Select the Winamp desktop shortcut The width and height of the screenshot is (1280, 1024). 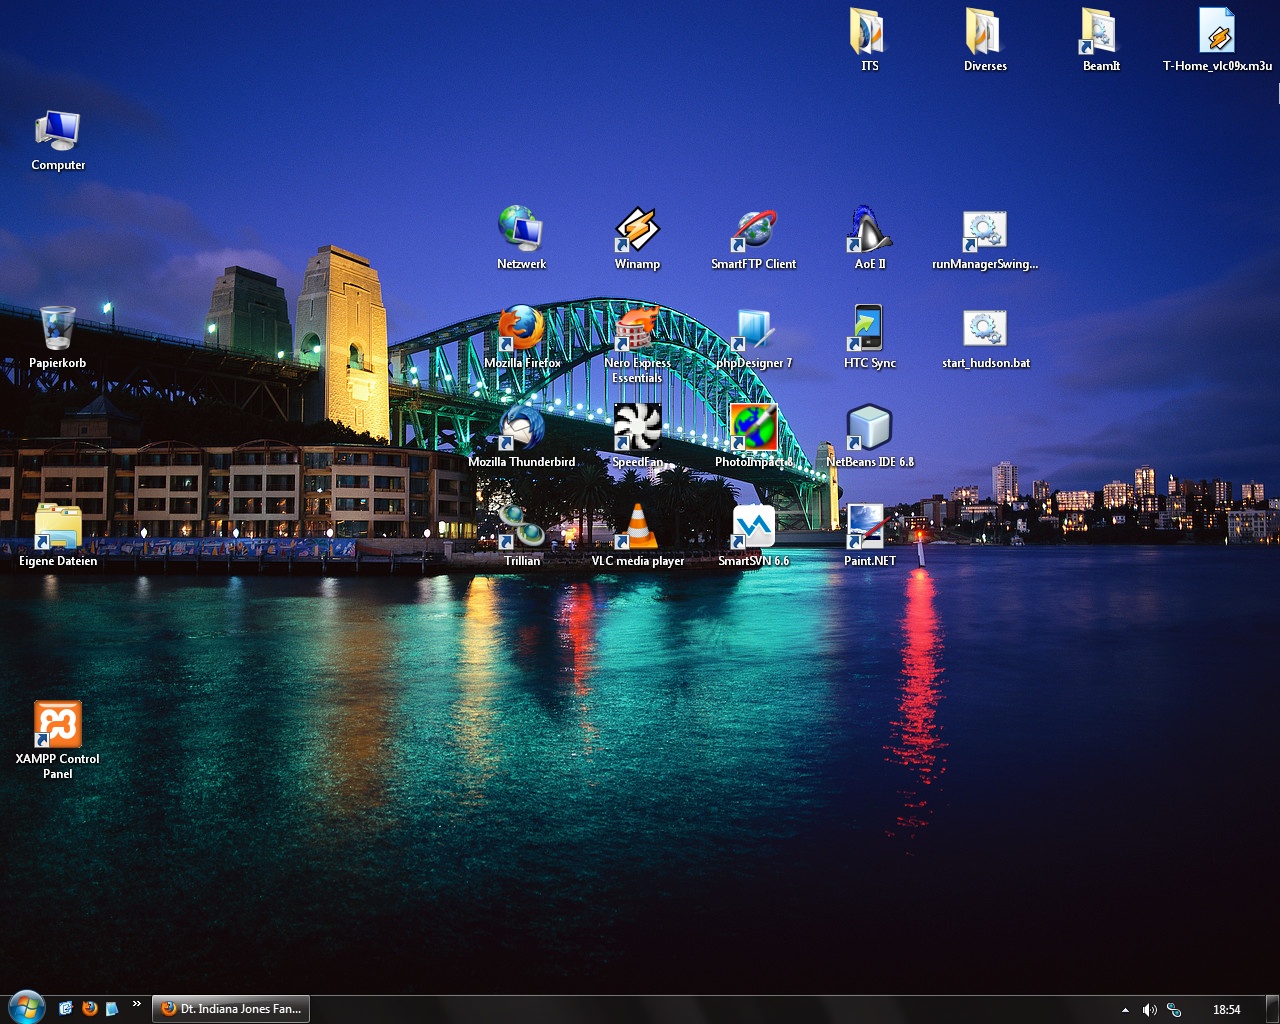coord(637,232)
